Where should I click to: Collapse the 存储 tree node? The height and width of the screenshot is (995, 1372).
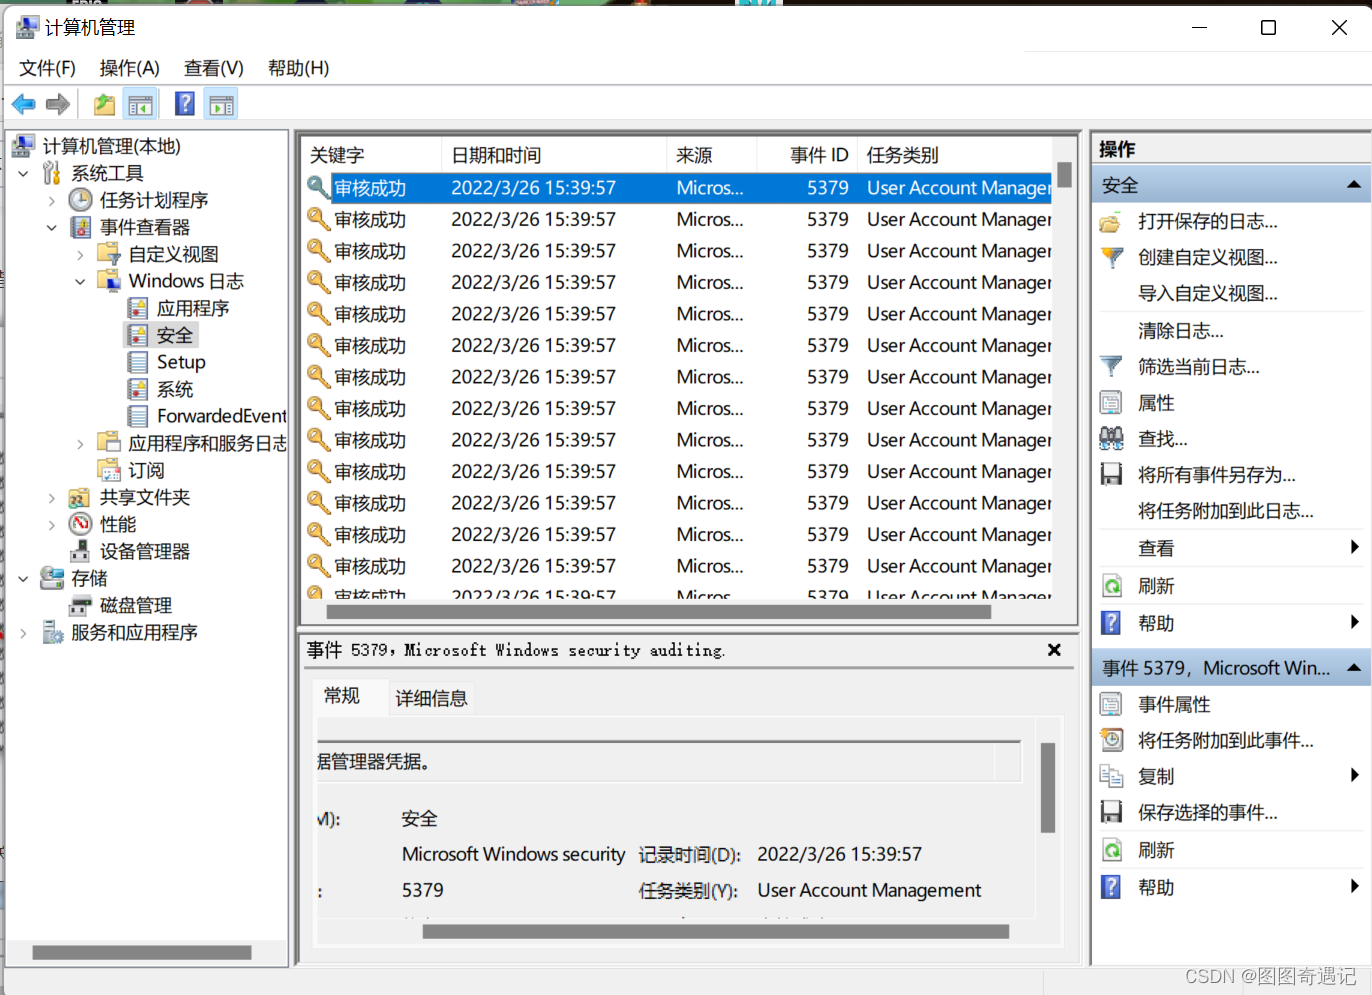[x=24, y=579]
